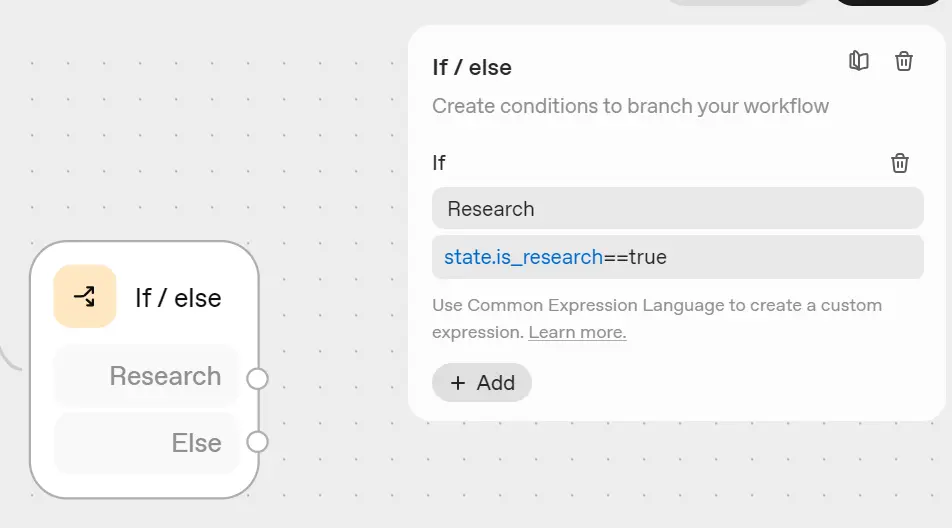Open the Learn more link
The height and width of the screenshot is (528, 952).
click(x=577, y=332)
